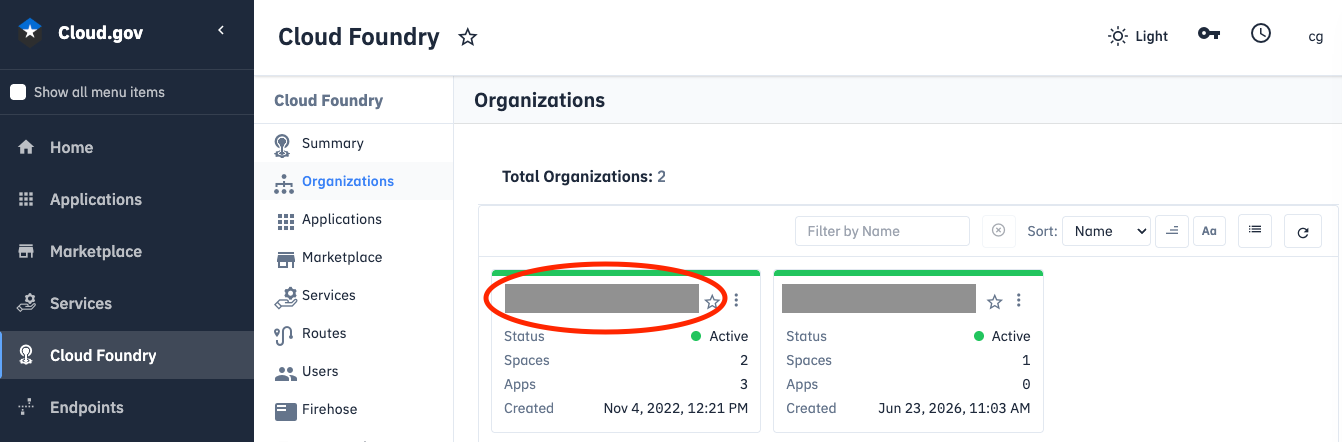Image resolution: width=1342 pixels, height=442 pixels.
Task: Toggle the Light theme switch
Action: tap(1138, 36)
